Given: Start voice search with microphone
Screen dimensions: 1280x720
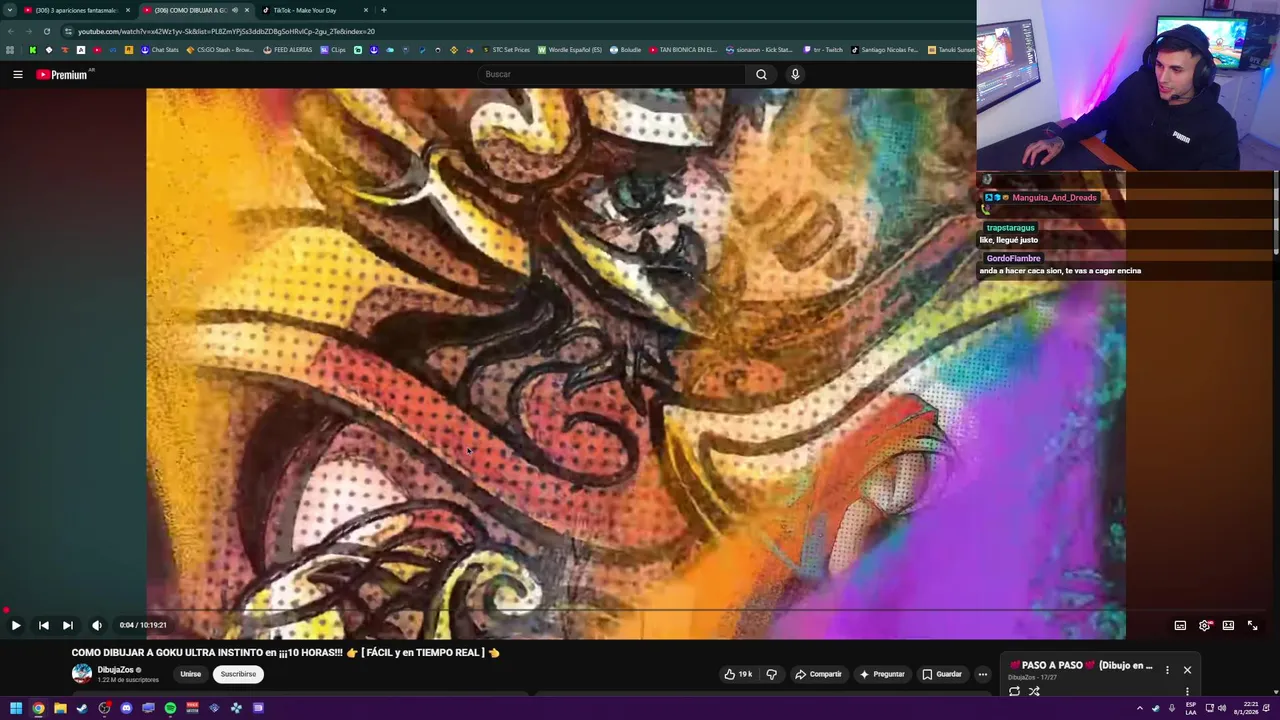Looking at the screenshot, I should coord(795,74).
